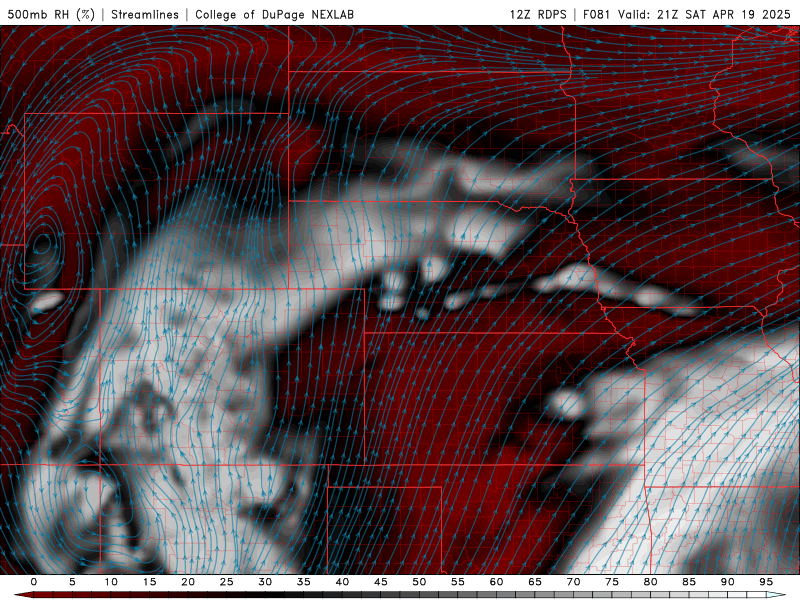Click 'Valid: 21Z SAT APR 19 2025' text
The height and width of the screenshot is (600, 800).
point(704,14)
